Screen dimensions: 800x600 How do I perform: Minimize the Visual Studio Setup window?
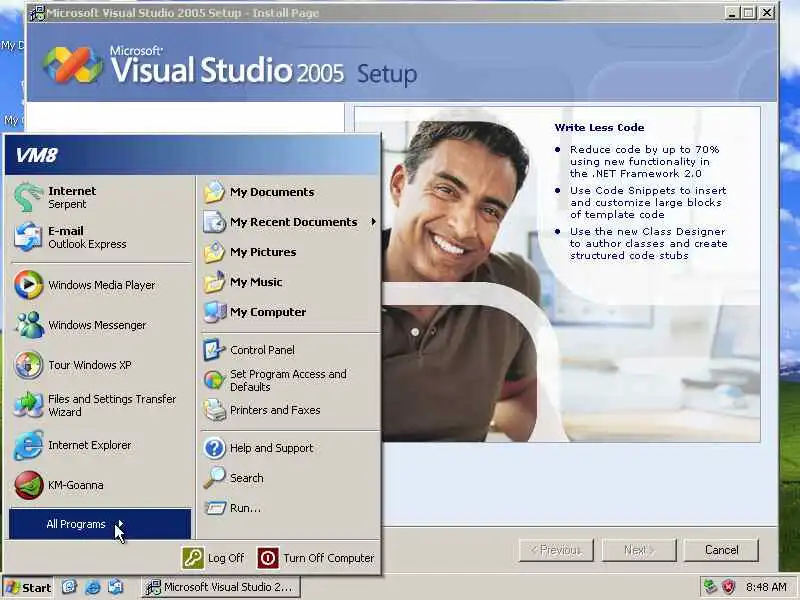[732, 13]
